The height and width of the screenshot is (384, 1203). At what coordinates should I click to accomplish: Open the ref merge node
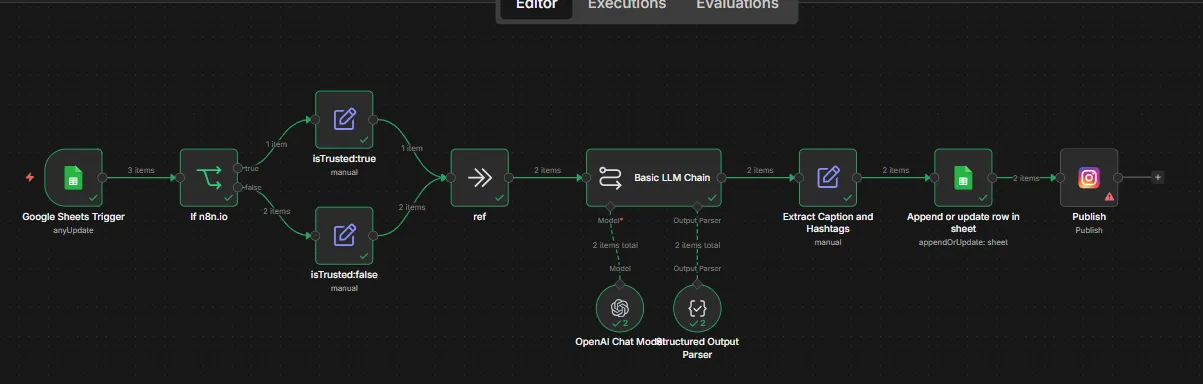pos(480,178)
